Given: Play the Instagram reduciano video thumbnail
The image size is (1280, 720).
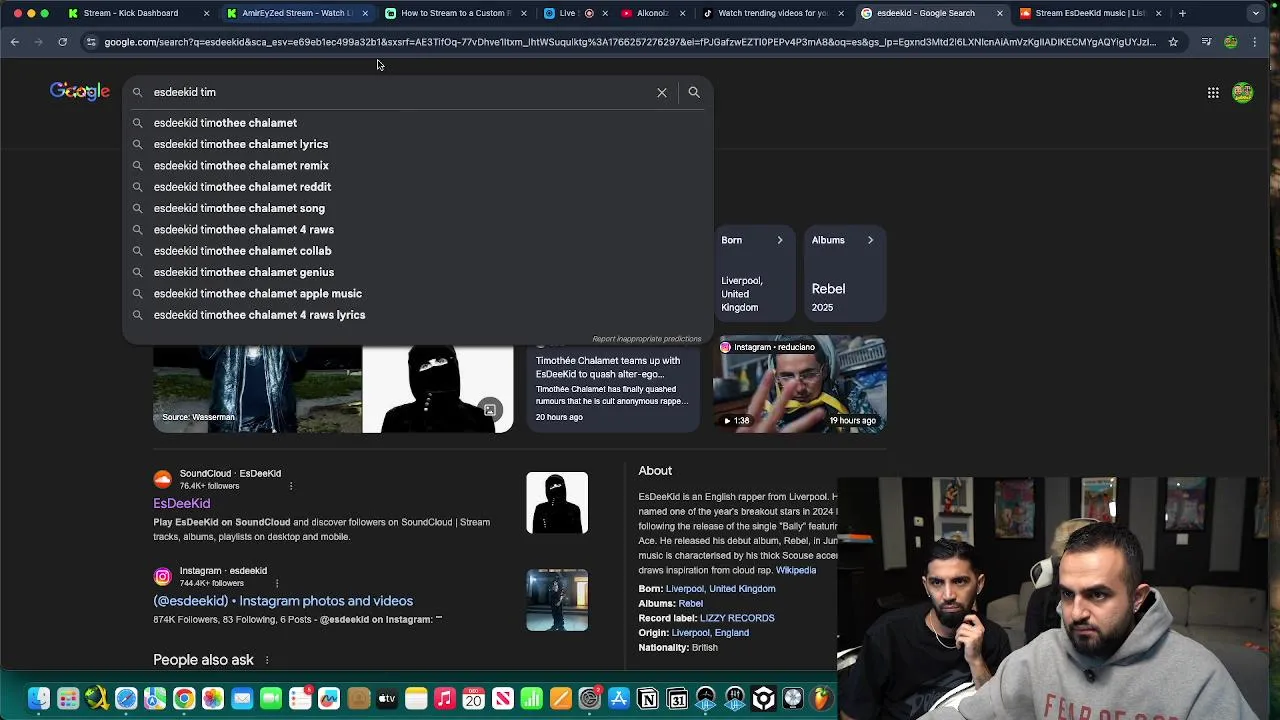Looking at the screenshot, I should (x=799, y=384).
